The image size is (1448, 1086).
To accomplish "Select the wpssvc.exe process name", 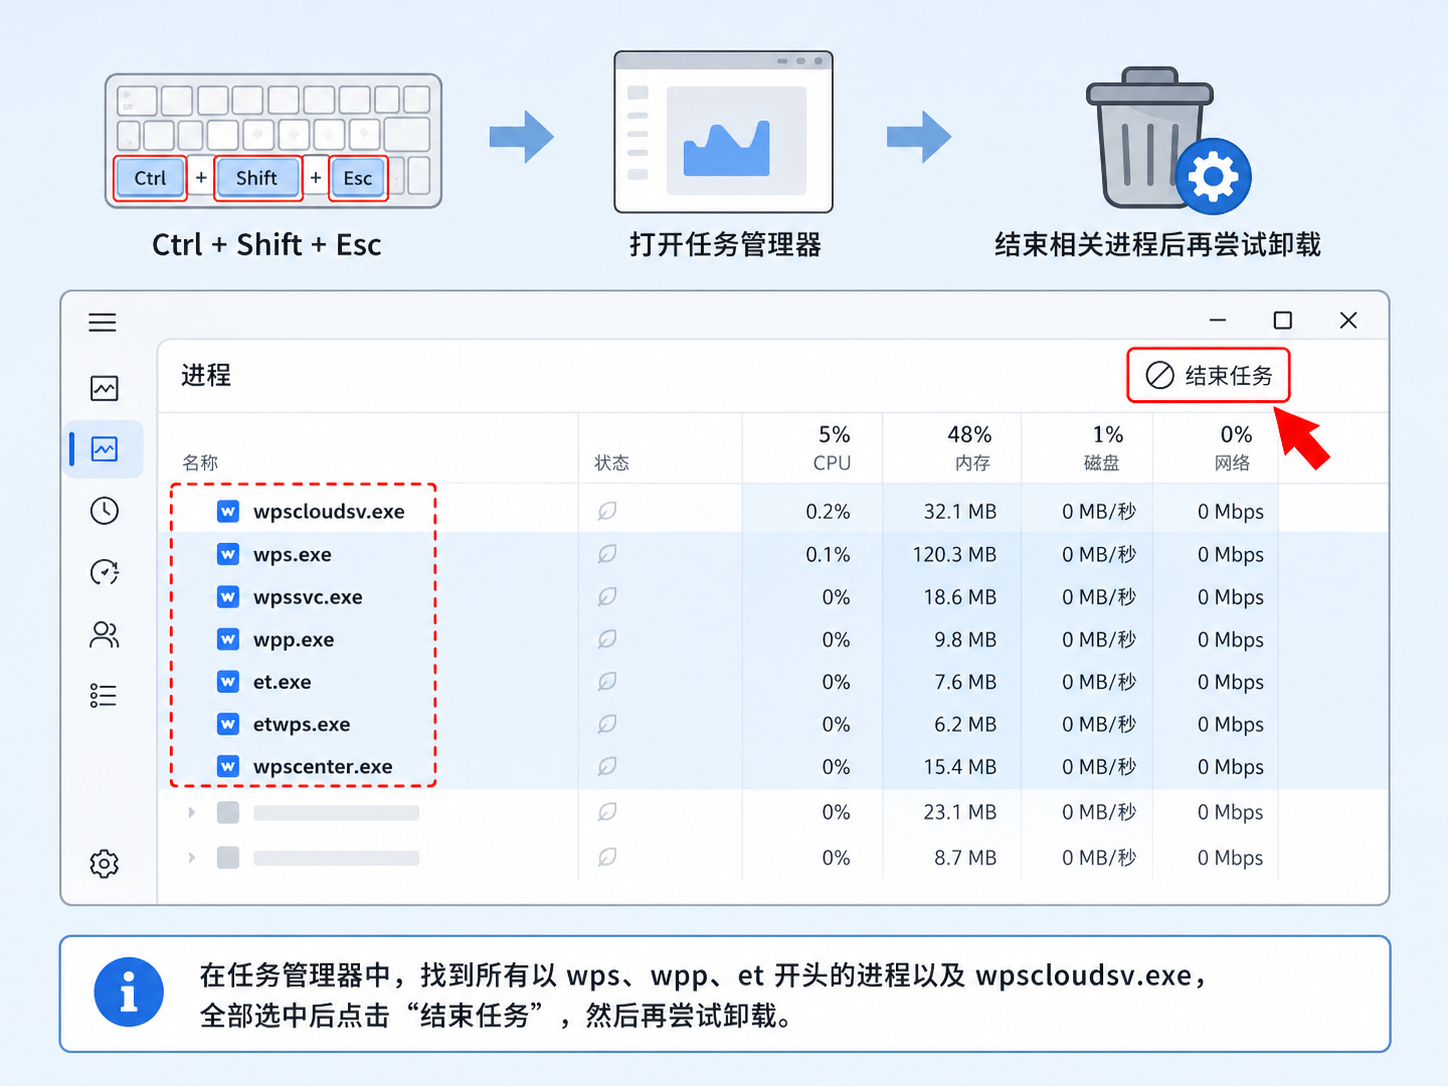I will [x=308, y=597].
